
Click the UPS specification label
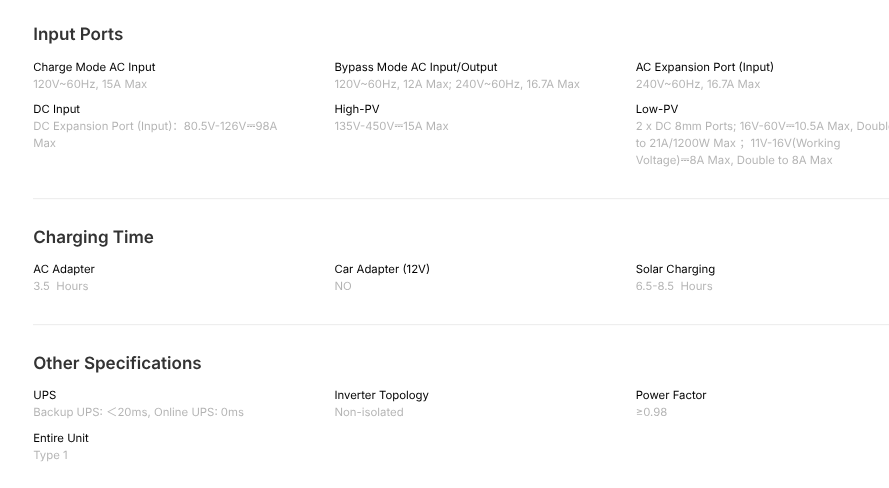point(45,395)
